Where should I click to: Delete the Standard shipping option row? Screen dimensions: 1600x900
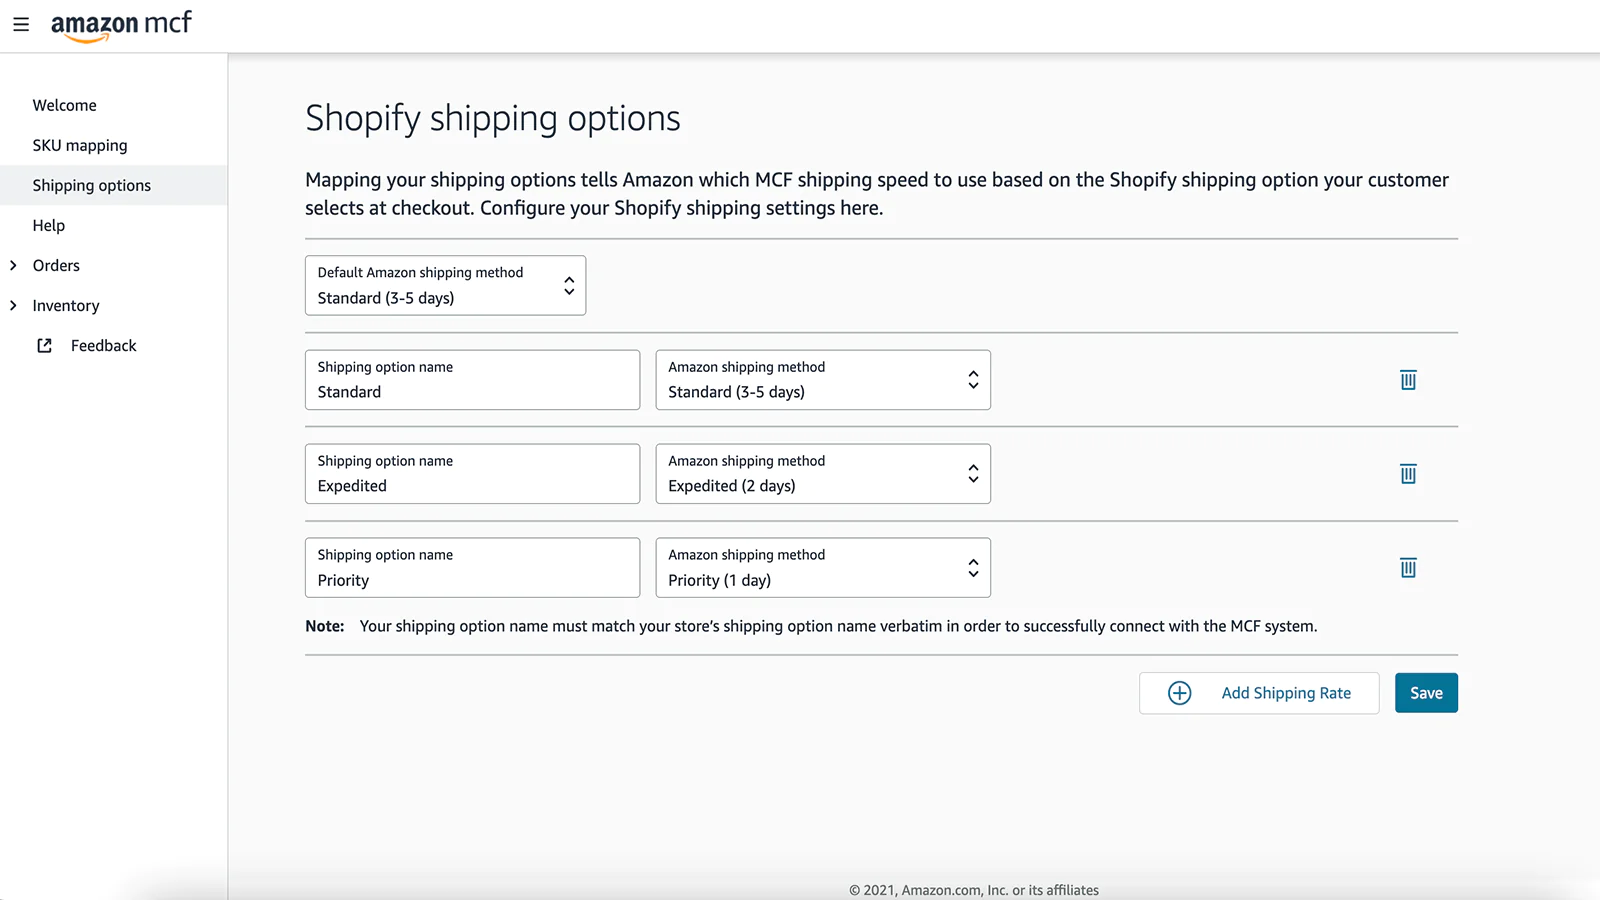coord(1408,380)
